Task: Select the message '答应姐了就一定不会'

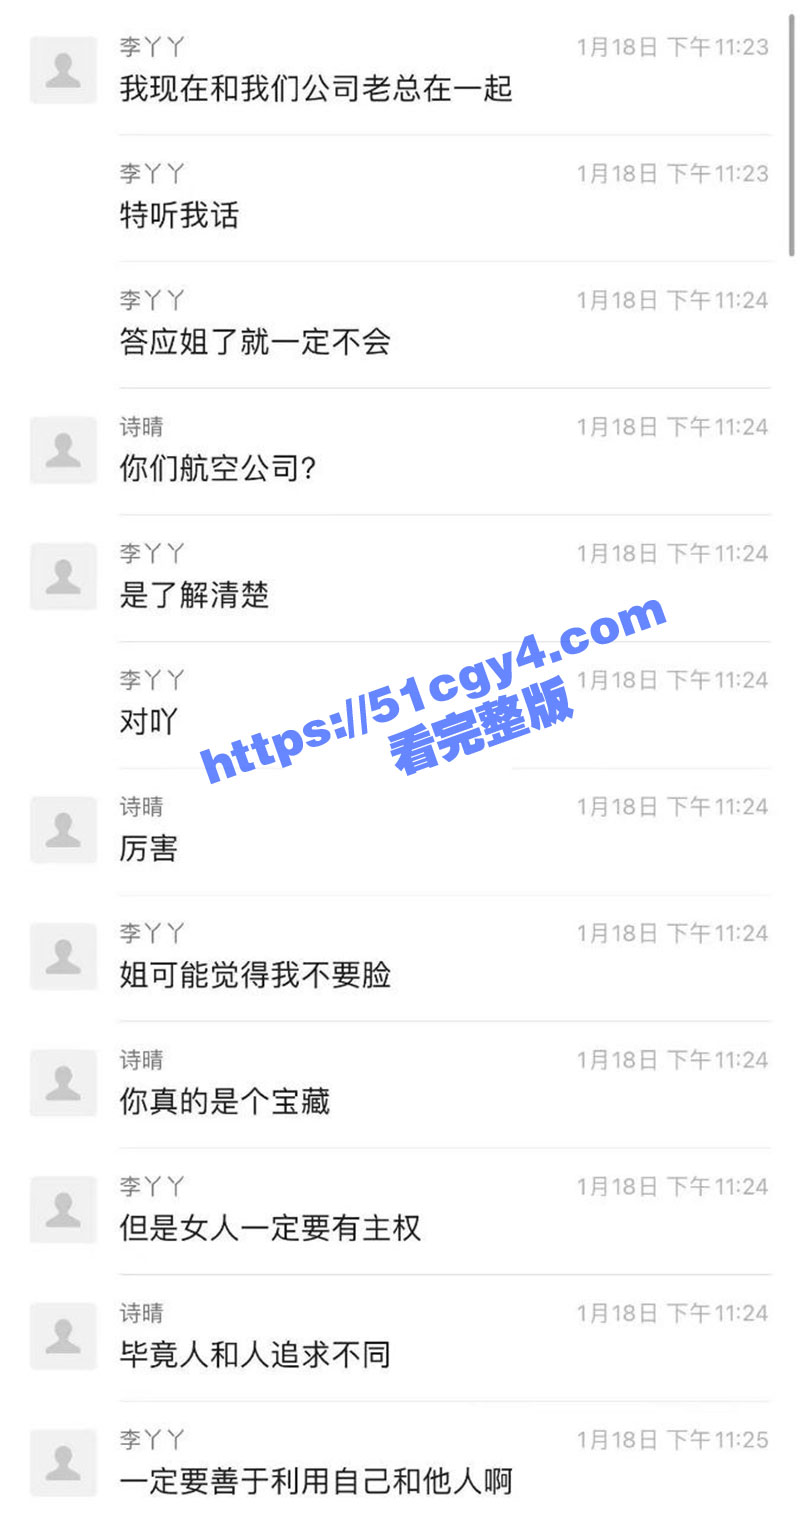Action: click(x=255, y=342)
